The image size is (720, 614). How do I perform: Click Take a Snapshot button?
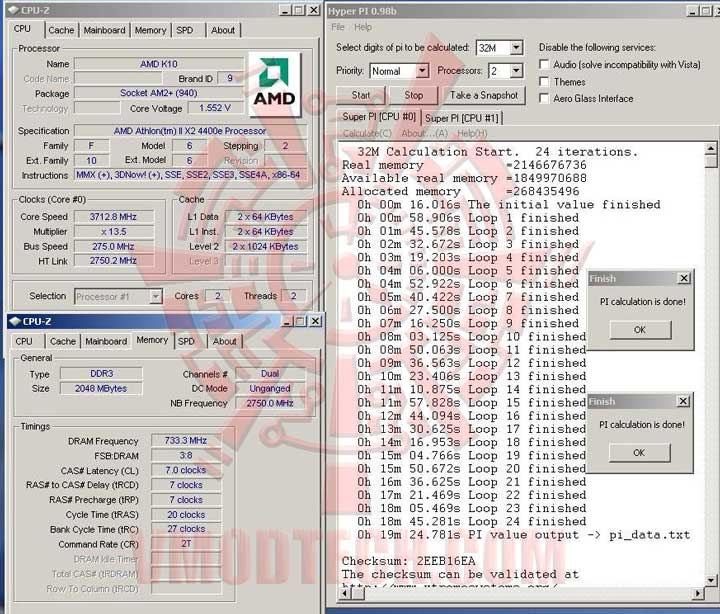(x=484, y=95)
